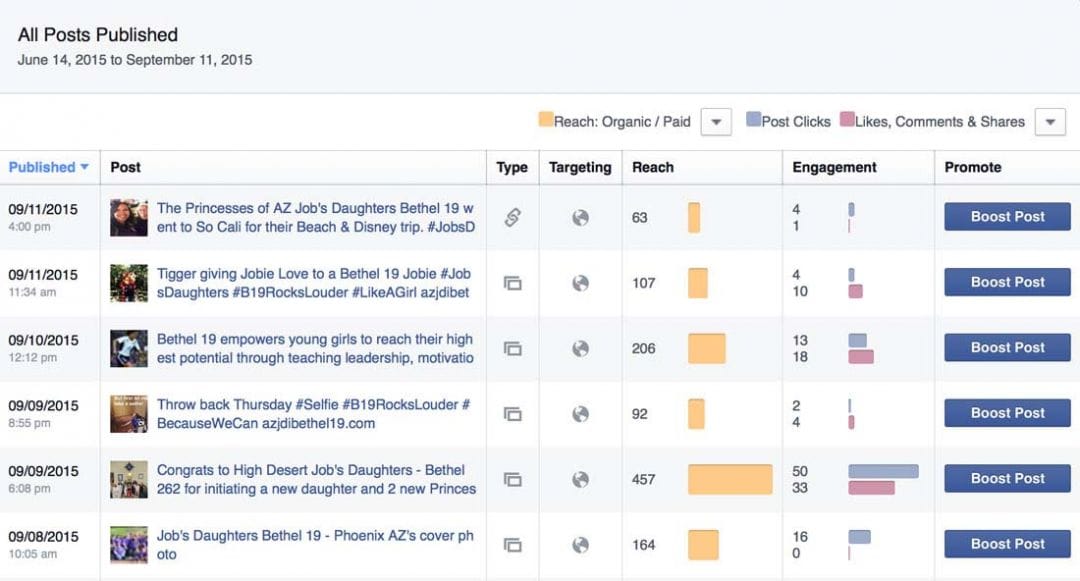This screenshot has width=1080, height=581.
Task: Open the Reach: Organic / Paid dropdown
Action: (x=715, y=122)
